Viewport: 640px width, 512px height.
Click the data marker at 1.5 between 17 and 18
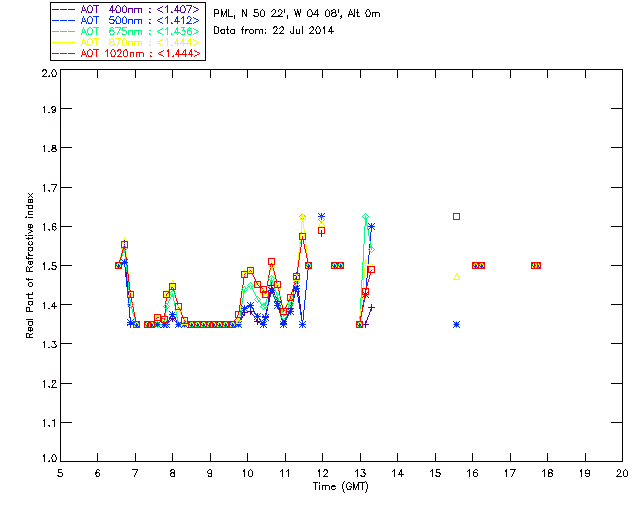(x=536, y=265)
